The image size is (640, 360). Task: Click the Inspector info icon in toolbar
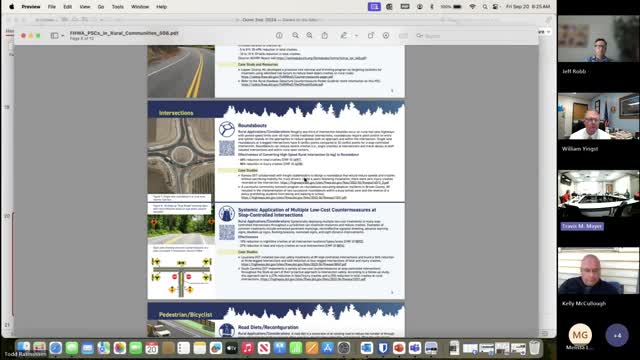pyautogui.click(x=279, y=36)
